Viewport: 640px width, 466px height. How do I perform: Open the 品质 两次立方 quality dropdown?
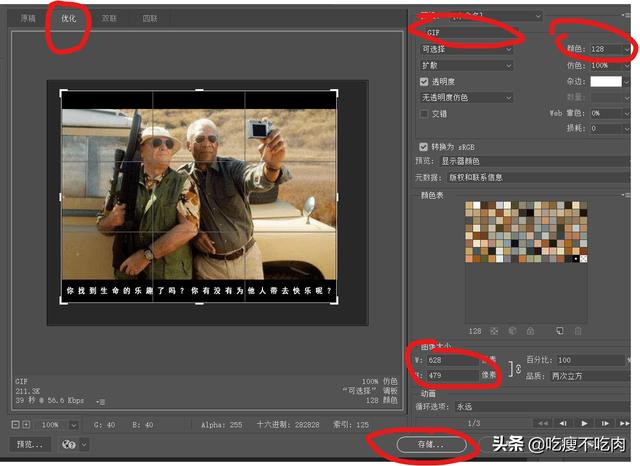point(590,376)
